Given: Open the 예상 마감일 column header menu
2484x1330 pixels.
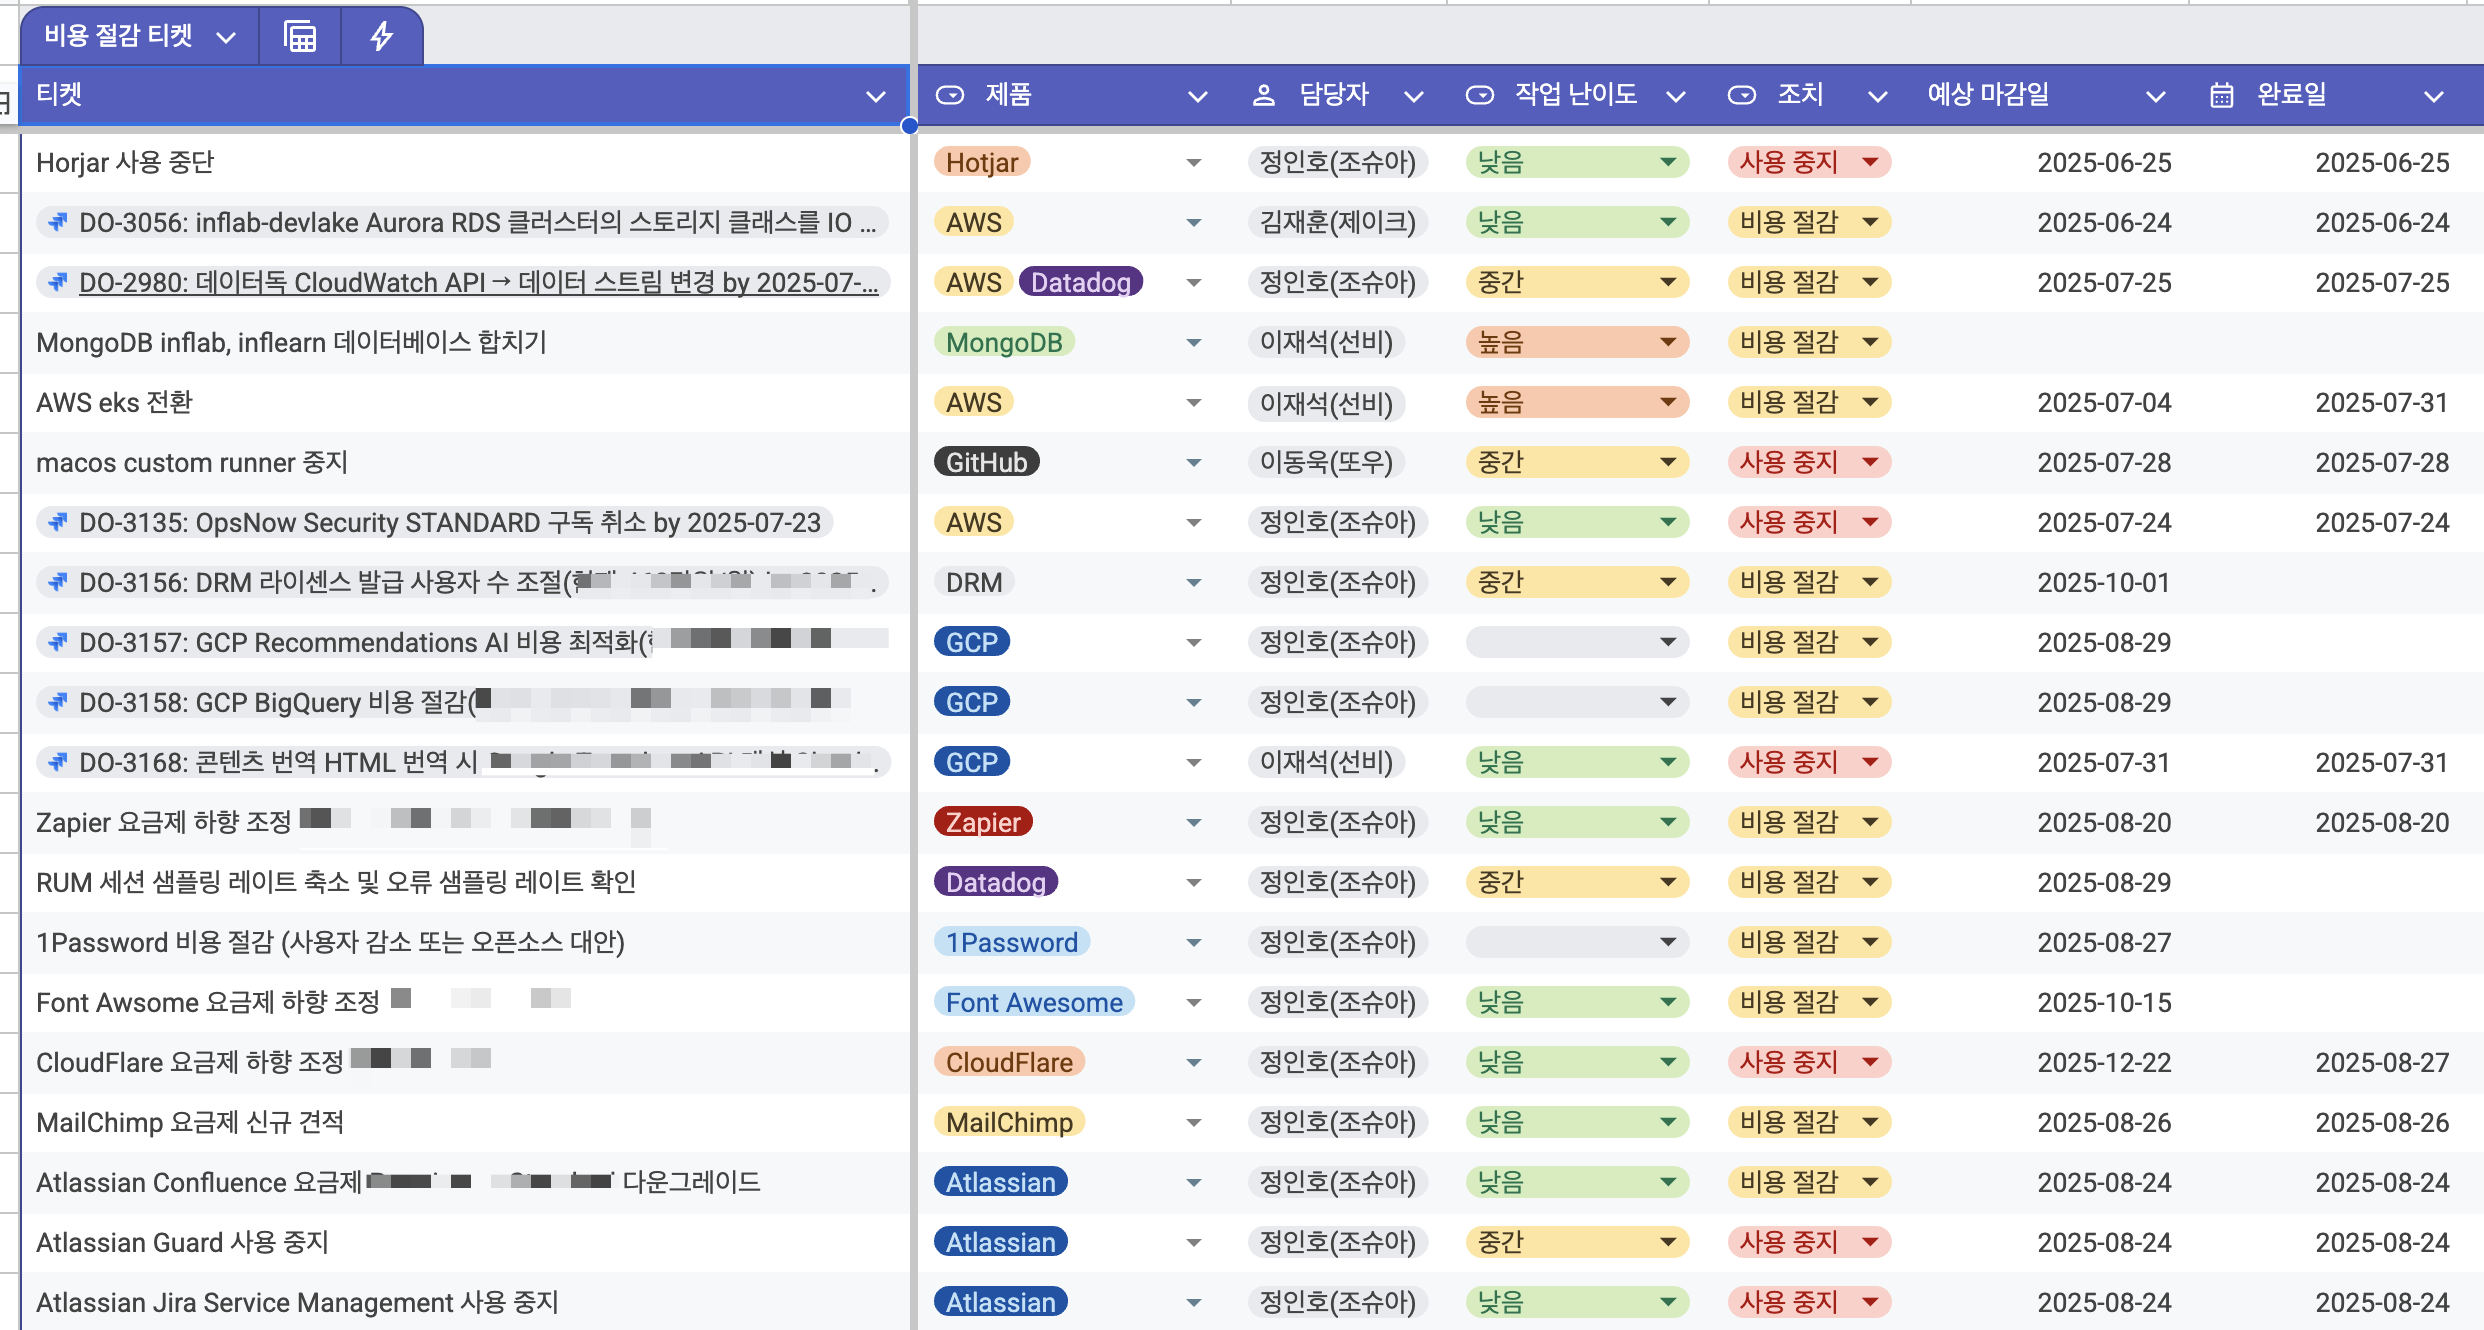Looking at the screenshot, I should tap(2155, 96).
